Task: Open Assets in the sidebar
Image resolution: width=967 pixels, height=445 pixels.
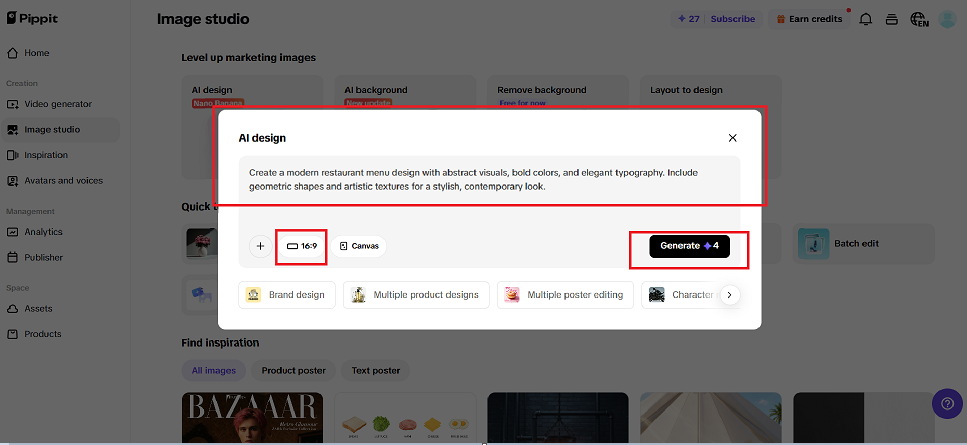Action: point(60,308)
